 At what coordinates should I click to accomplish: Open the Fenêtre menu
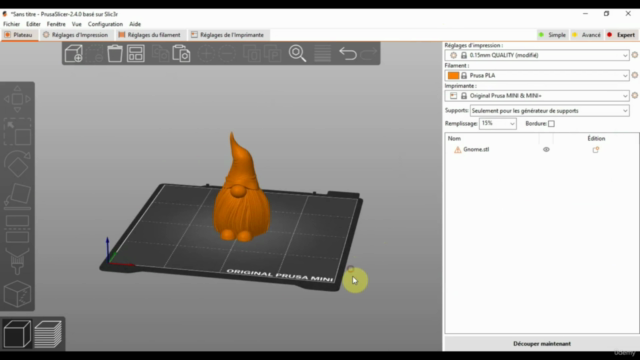click(56, 24)
